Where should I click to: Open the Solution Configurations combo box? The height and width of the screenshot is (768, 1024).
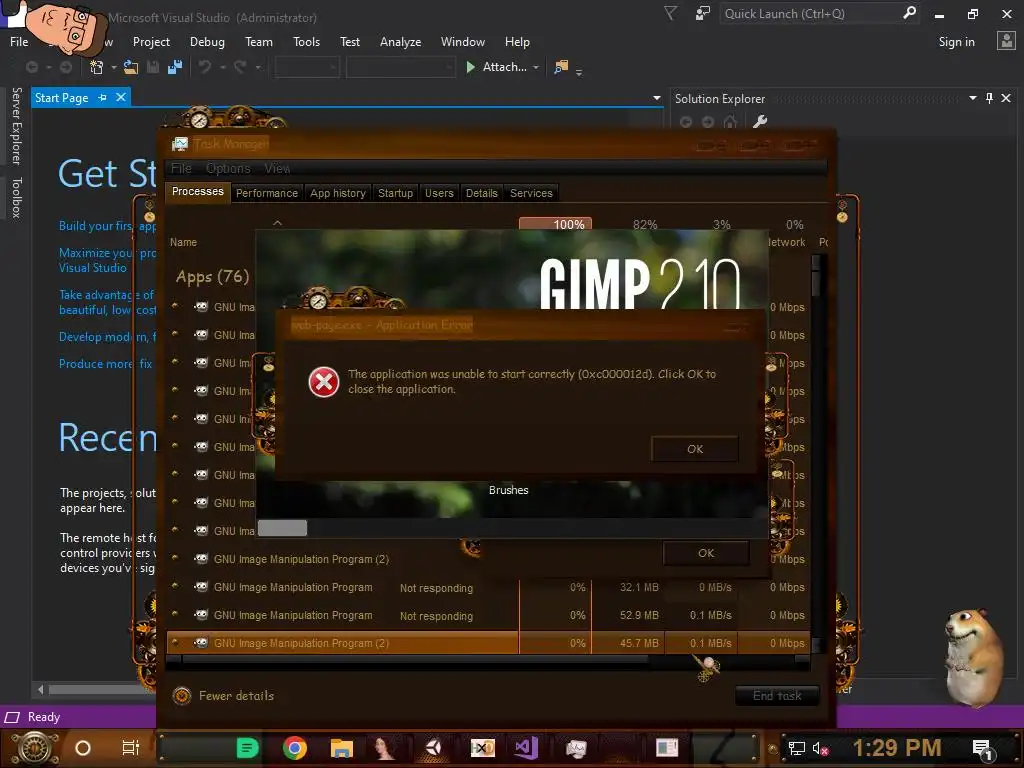[307, 67]
